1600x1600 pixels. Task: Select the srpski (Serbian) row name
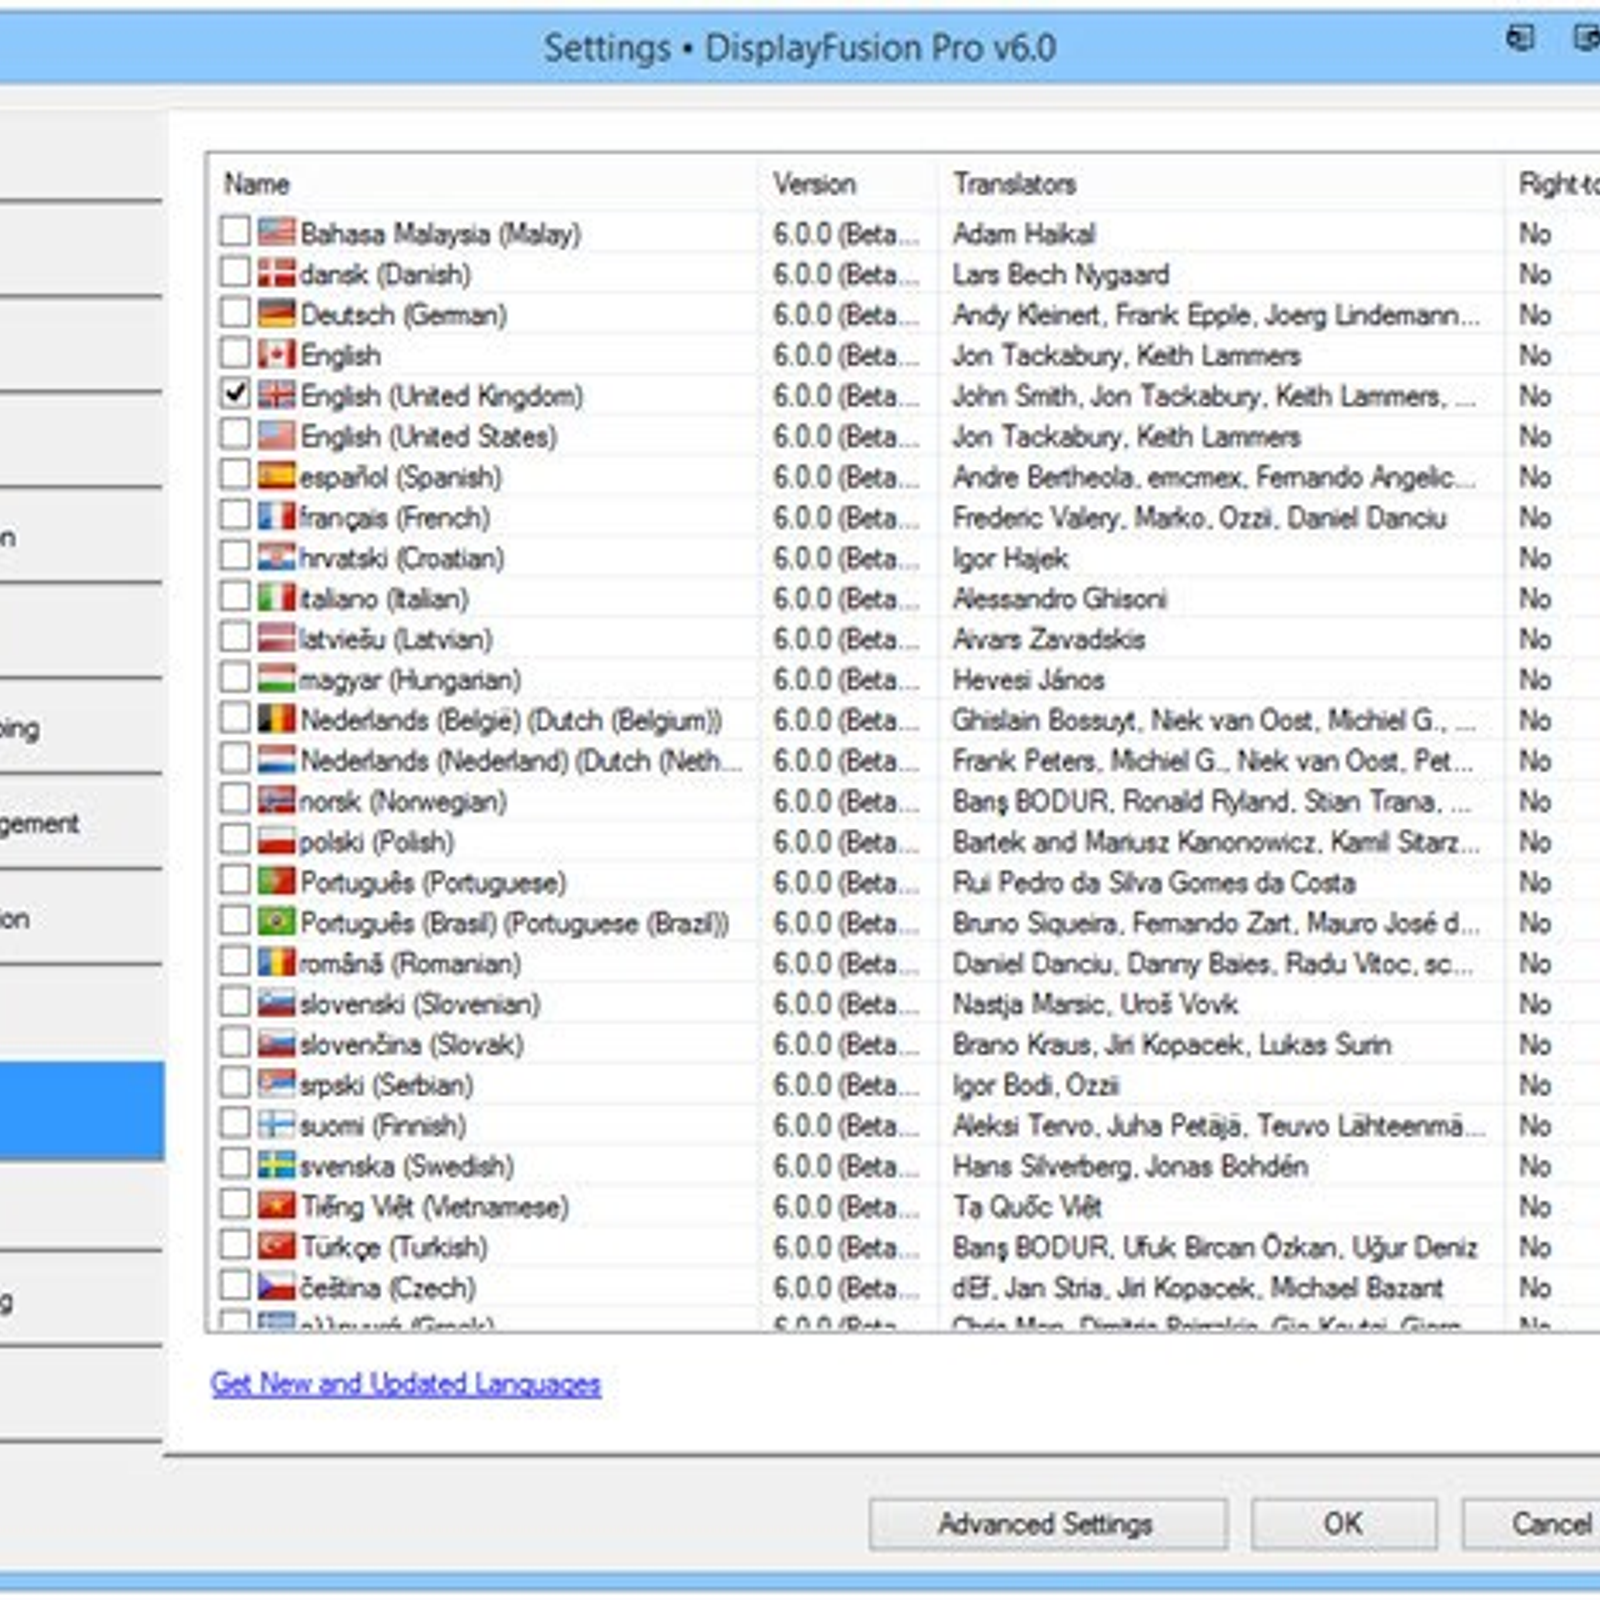[386, 1085]
